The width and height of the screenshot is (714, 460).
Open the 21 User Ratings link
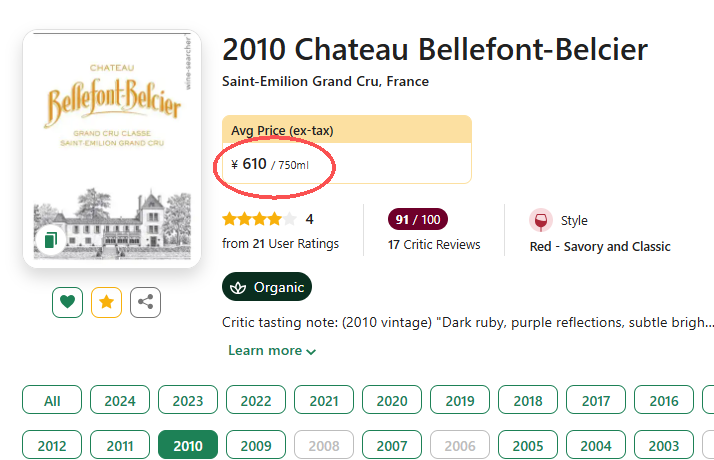click(280, 244)
